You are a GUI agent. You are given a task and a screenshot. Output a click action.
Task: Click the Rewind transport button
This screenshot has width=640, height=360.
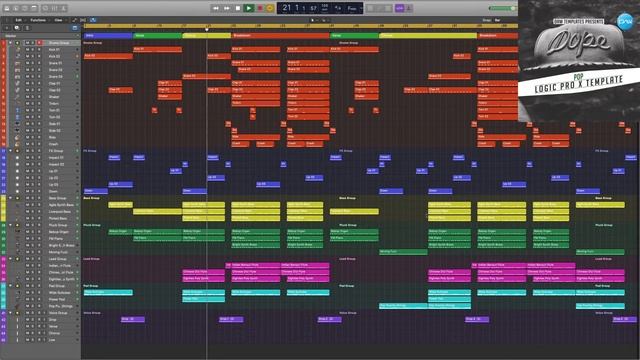point(216,8)
